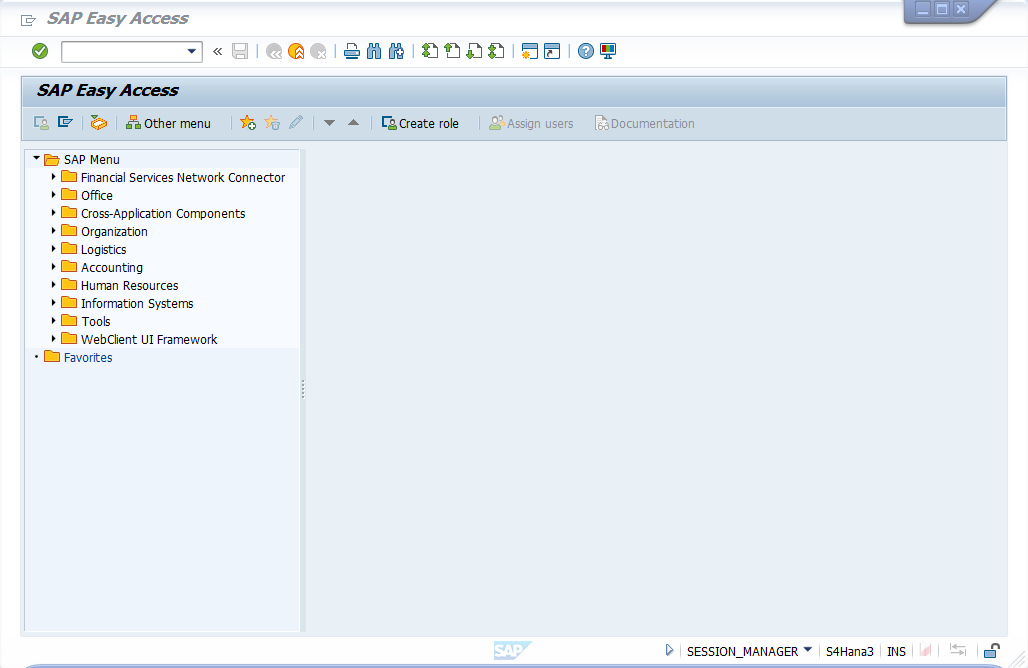Select the Save icon in the standard toolbar

pyautogui.click(x=240, y=50)
